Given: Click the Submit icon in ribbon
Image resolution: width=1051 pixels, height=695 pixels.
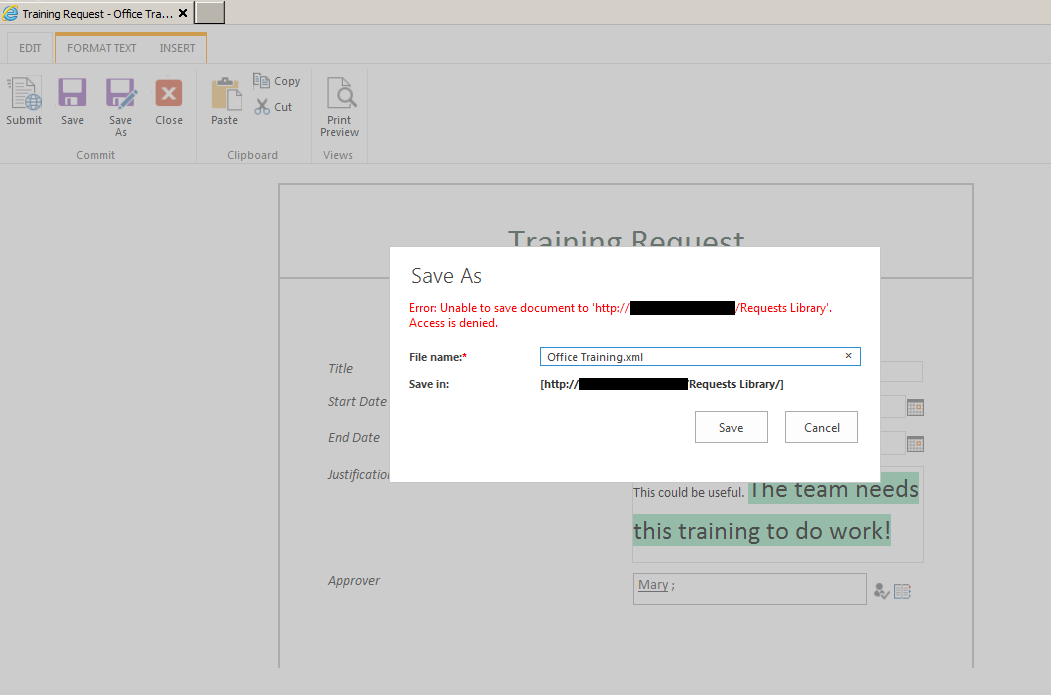Looking at the screenshot, I should 24,97.
